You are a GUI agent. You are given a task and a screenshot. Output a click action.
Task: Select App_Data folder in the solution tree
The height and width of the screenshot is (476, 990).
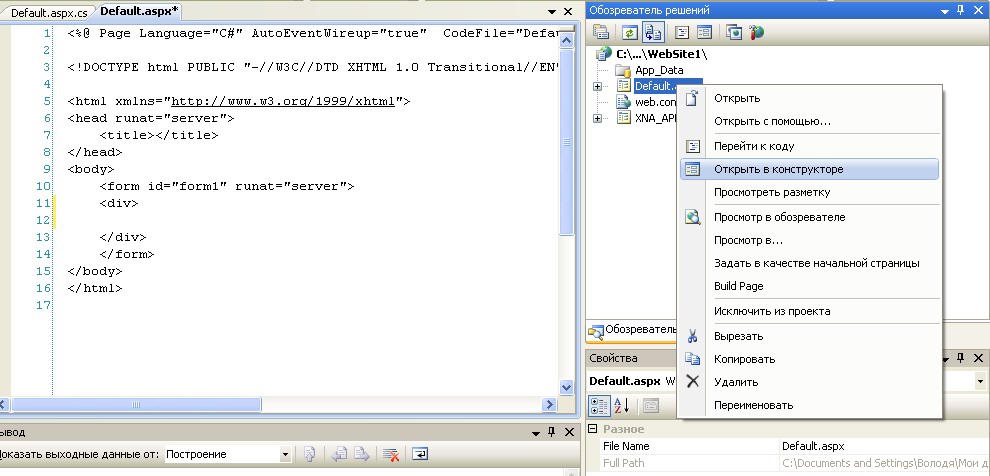[x=659, y=70]
